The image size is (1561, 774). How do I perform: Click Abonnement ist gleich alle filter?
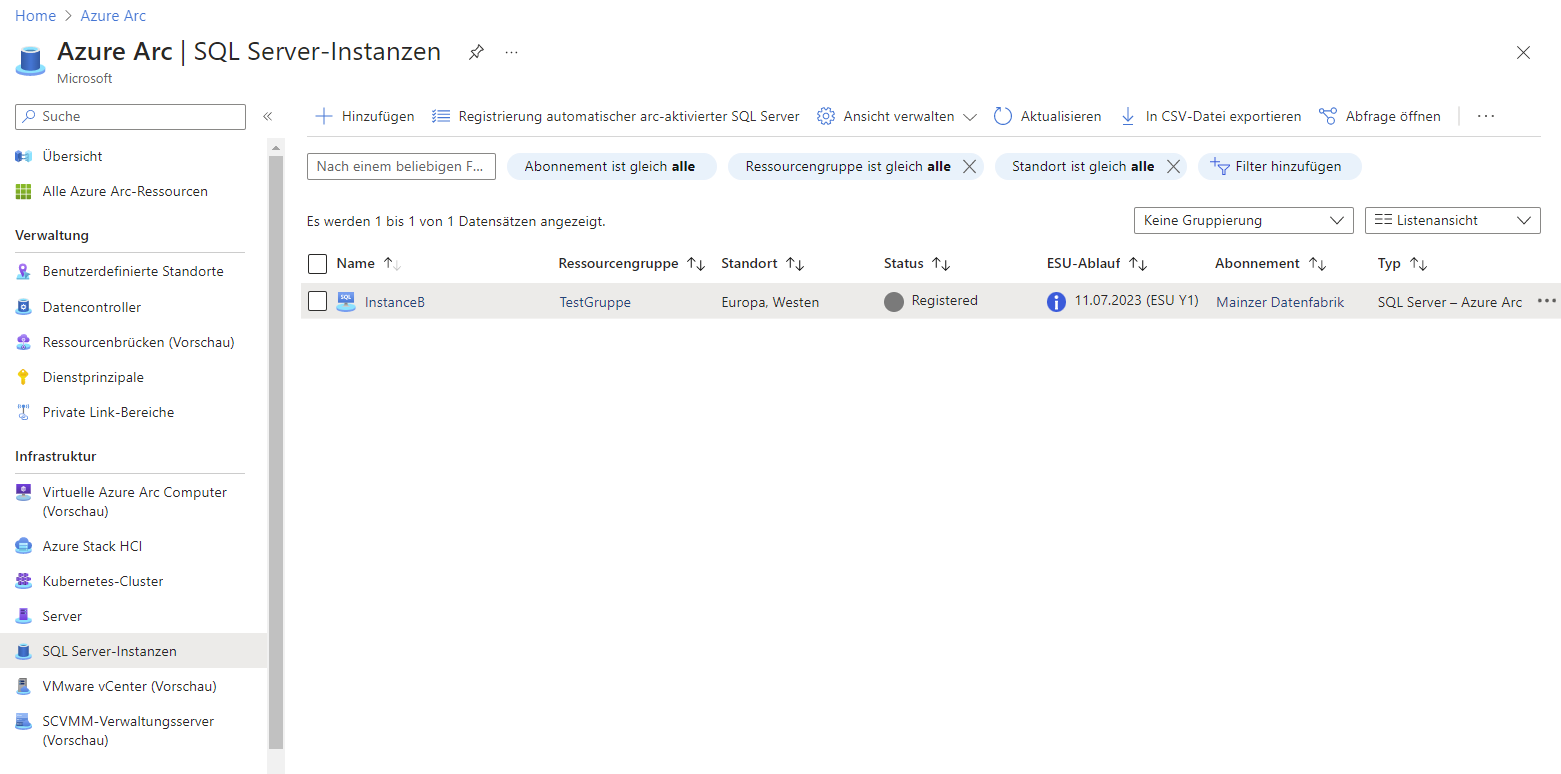[x=611, y=167]
